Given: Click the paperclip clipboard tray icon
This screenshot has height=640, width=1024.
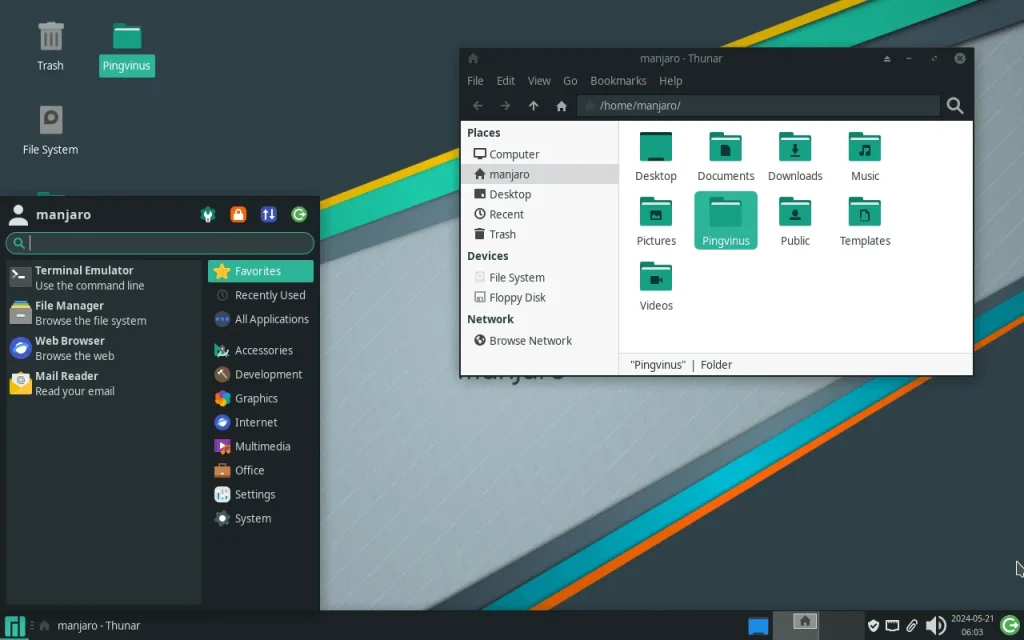Looking at the screenshot, I should 912,626.
